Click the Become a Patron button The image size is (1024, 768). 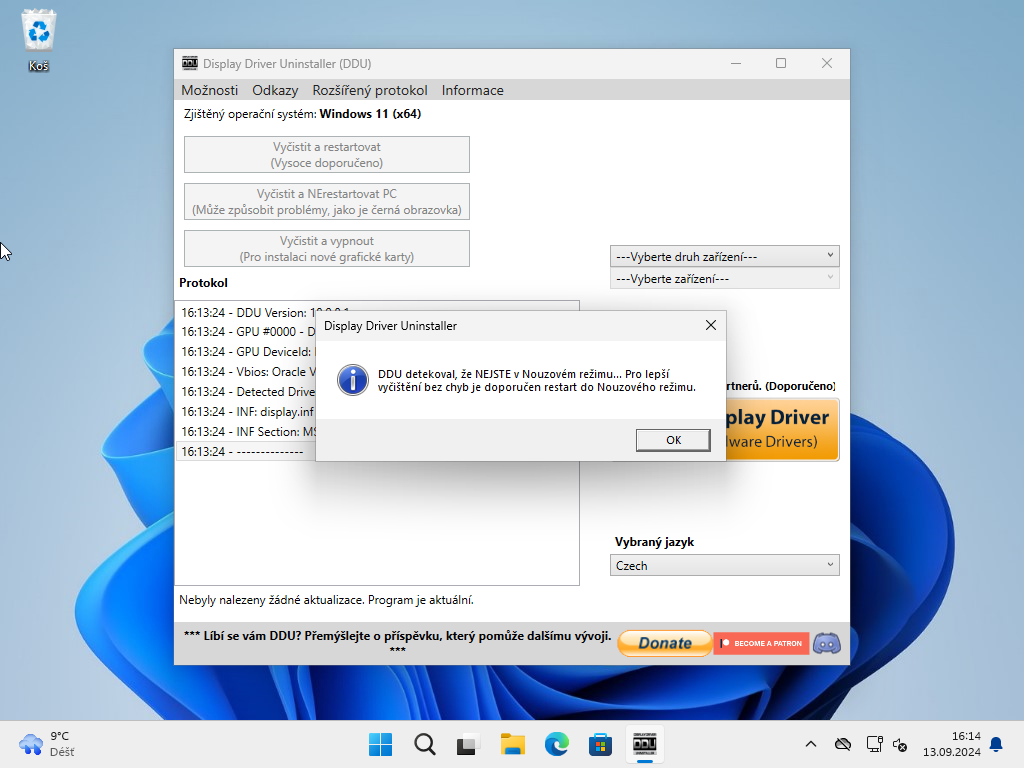pyautogui.click(x=761, y=643)
